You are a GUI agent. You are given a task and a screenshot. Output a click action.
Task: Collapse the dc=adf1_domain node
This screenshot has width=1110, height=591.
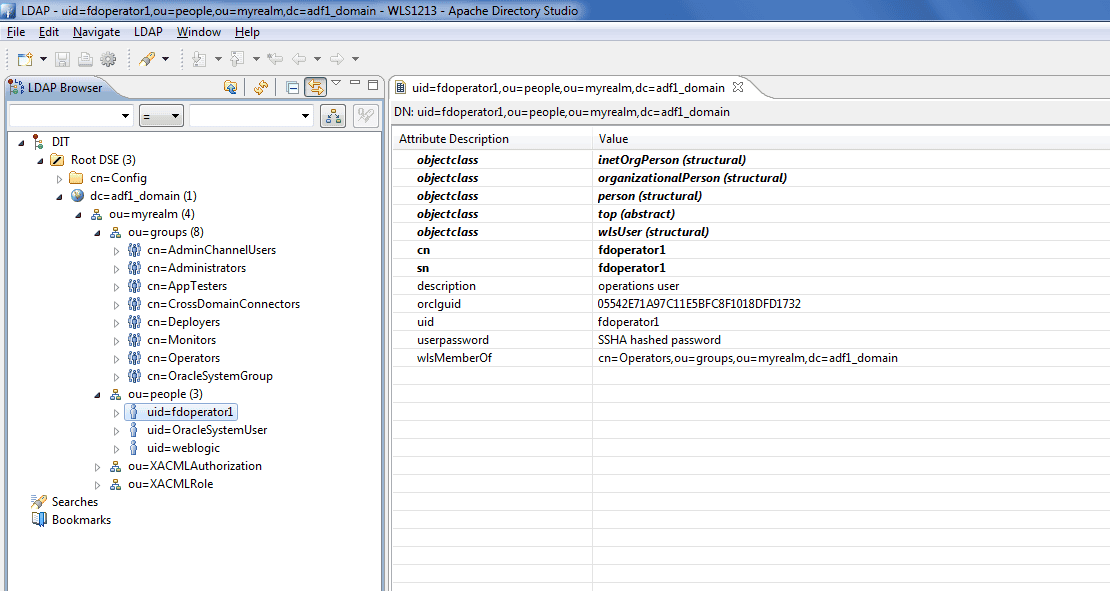(59, 197)
